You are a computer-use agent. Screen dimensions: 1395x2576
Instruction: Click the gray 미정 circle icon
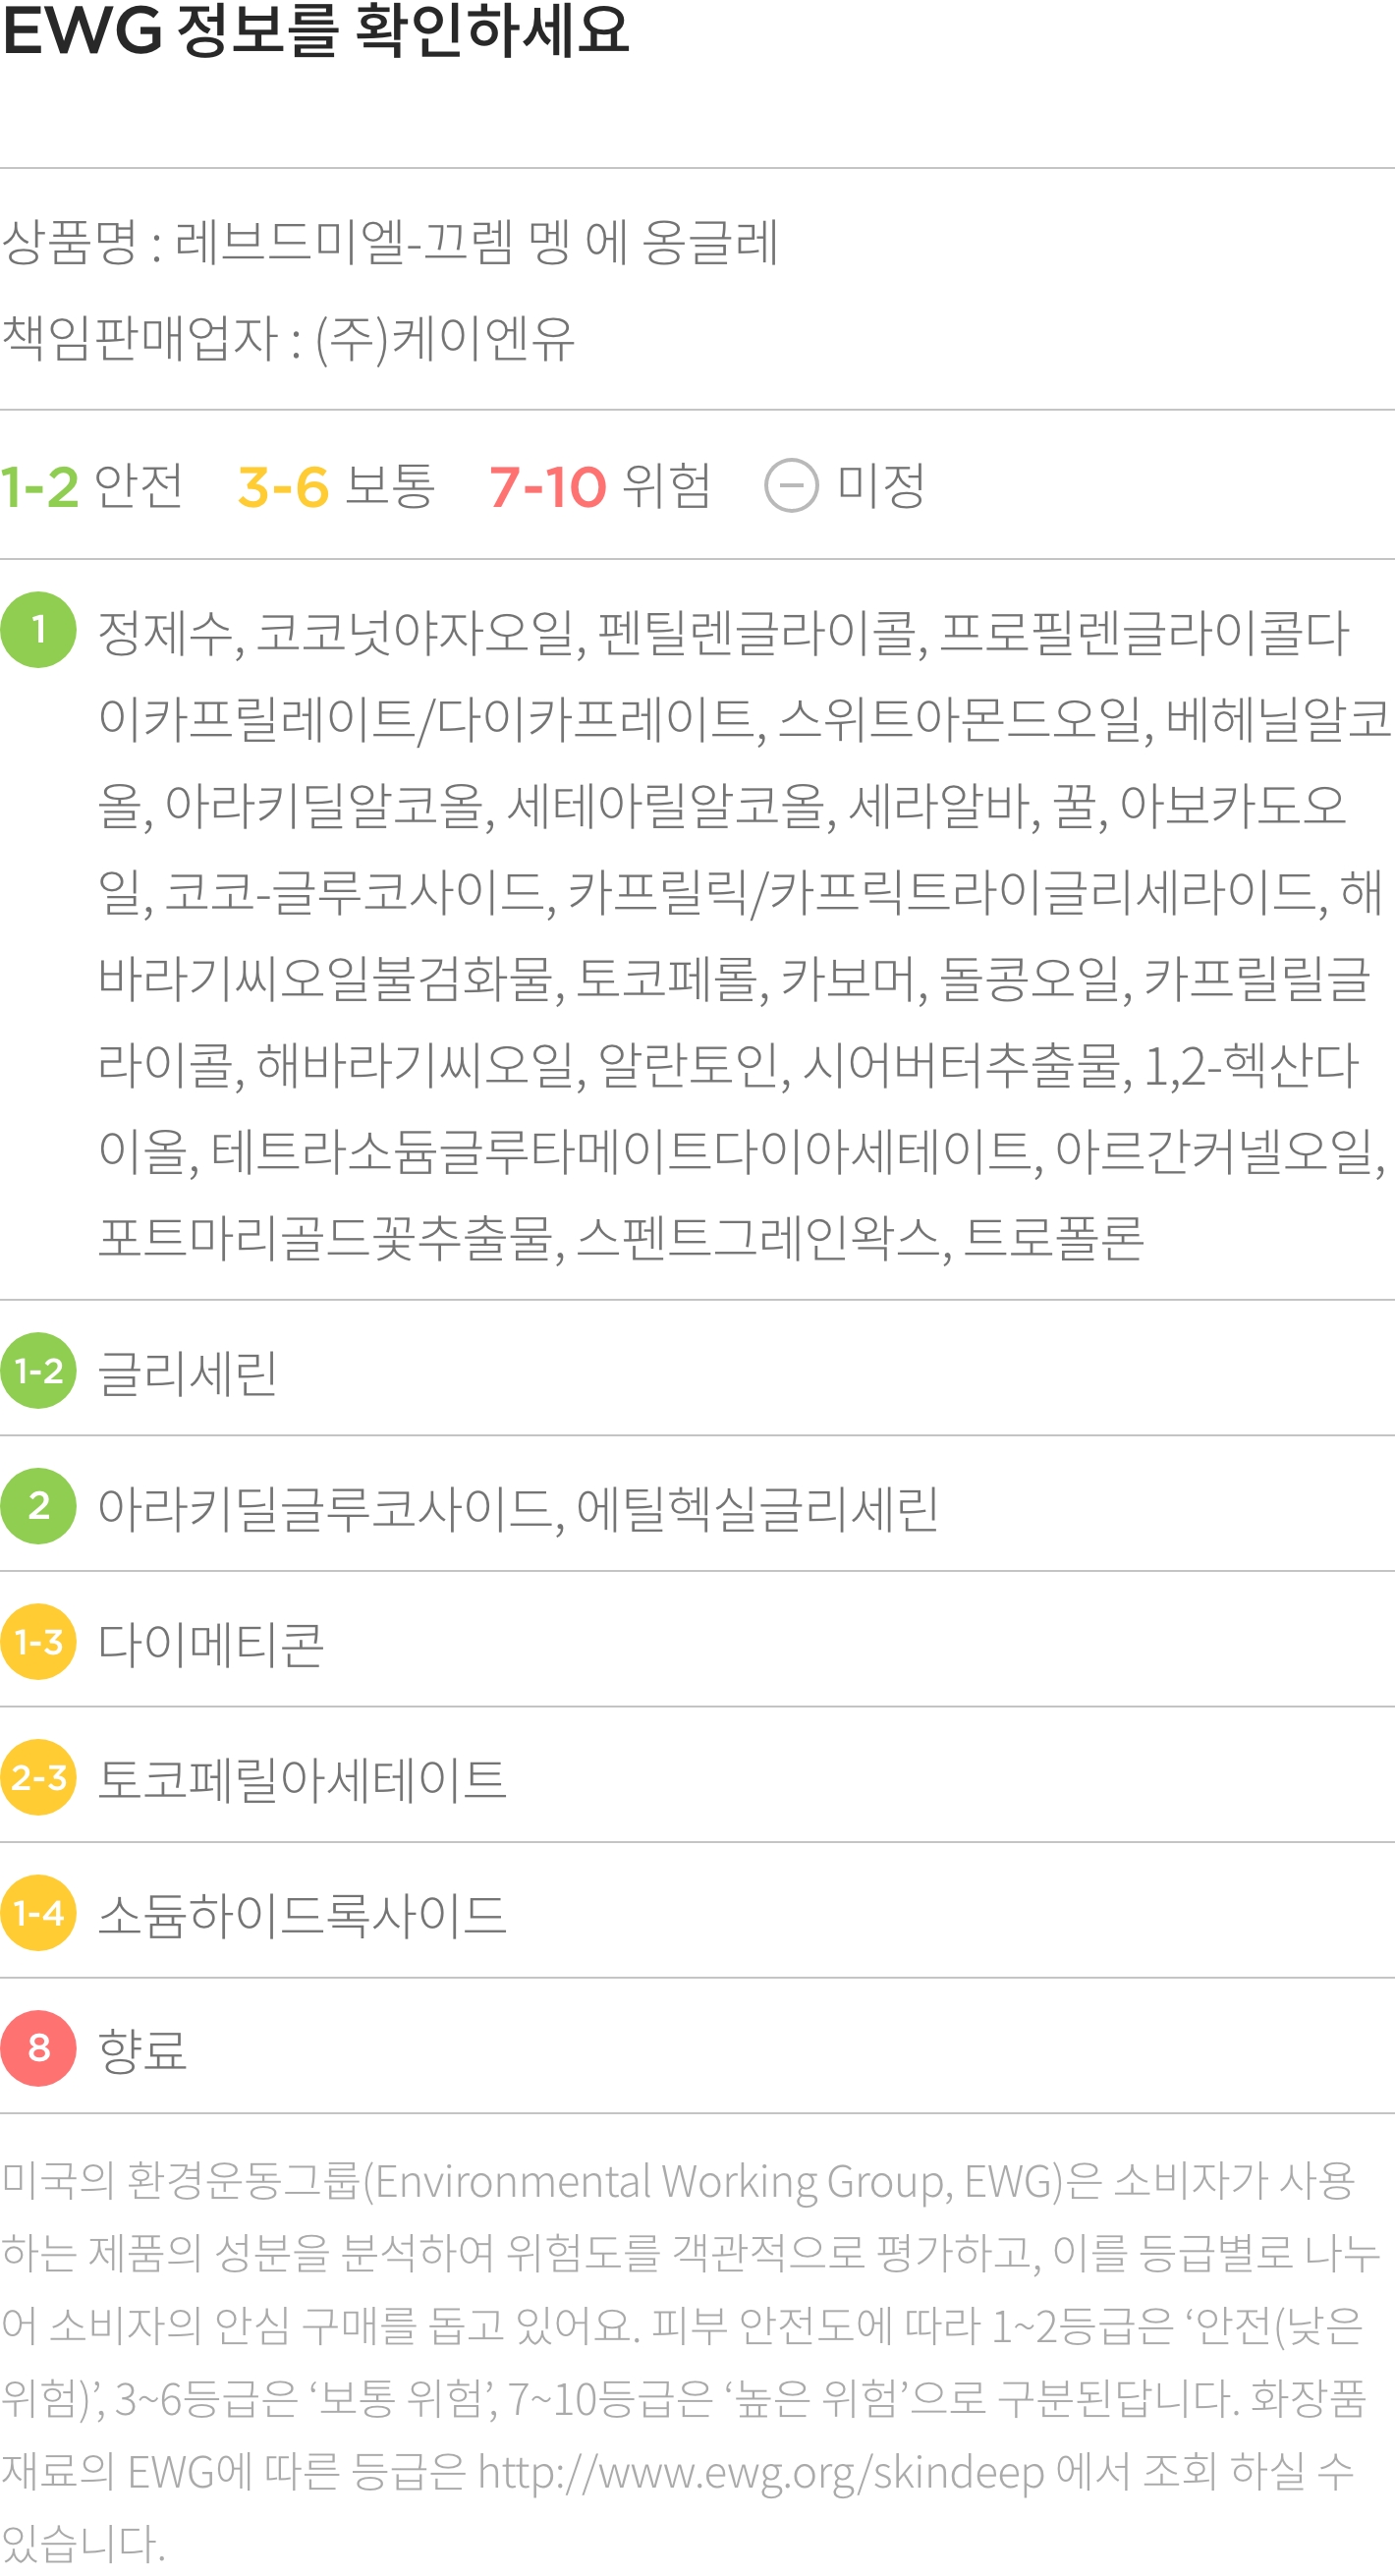click(791, 486)
